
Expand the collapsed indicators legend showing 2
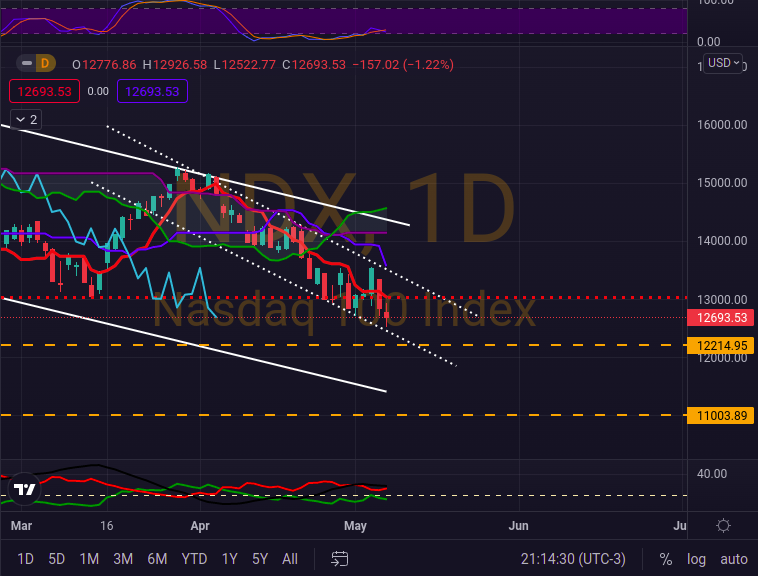(26, 119)
